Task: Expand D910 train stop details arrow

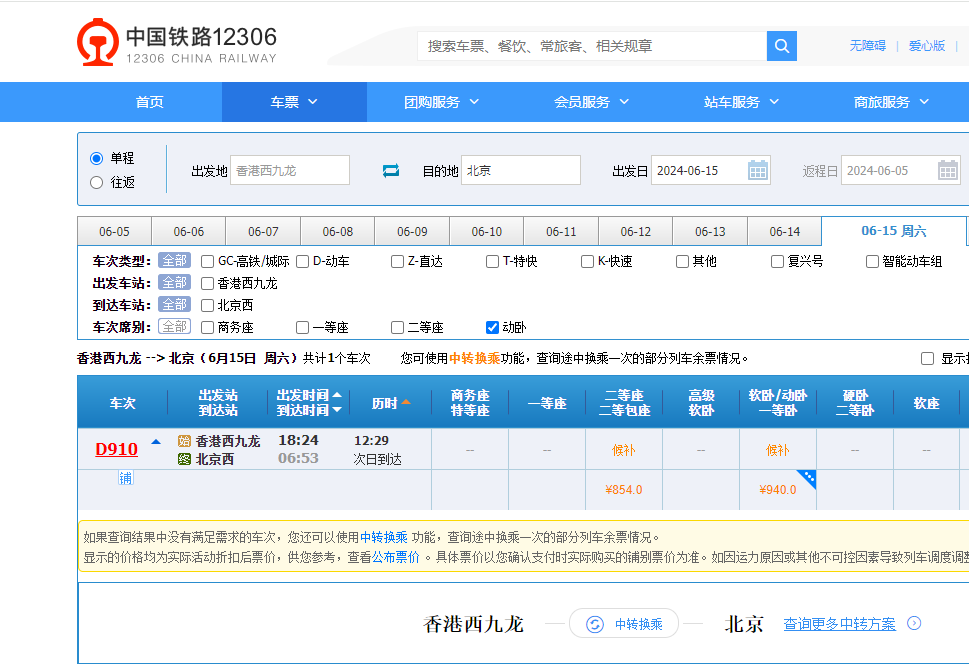Action: pyautogui.click(x=156, y=442)
